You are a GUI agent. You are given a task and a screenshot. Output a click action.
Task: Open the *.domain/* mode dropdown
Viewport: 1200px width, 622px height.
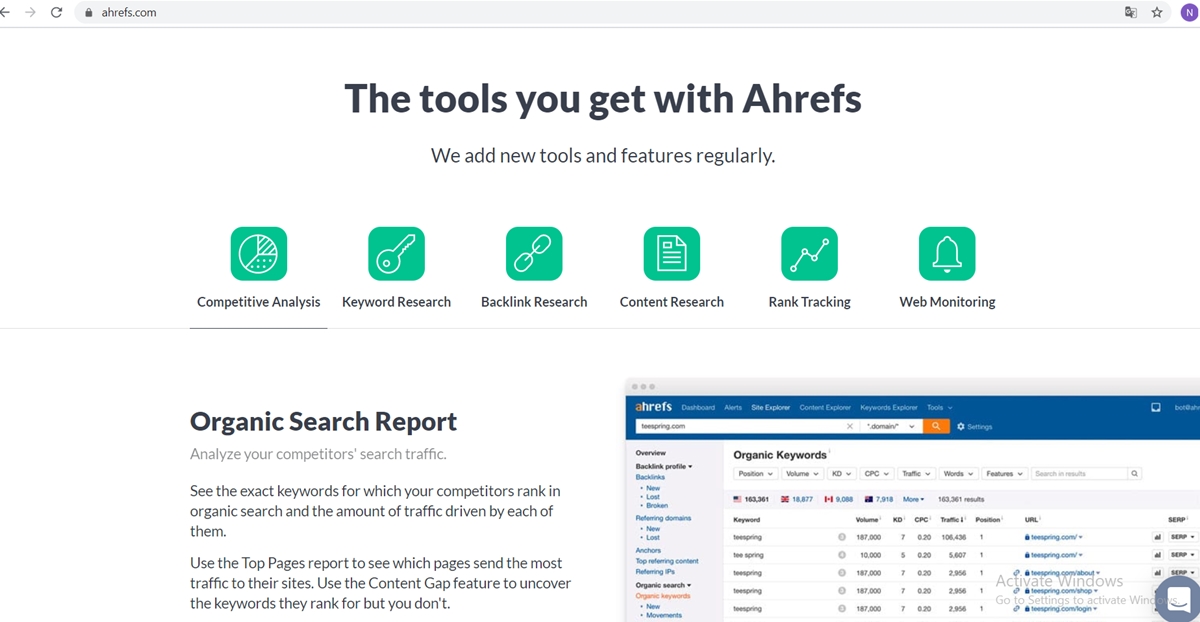[x=892, y=427]
